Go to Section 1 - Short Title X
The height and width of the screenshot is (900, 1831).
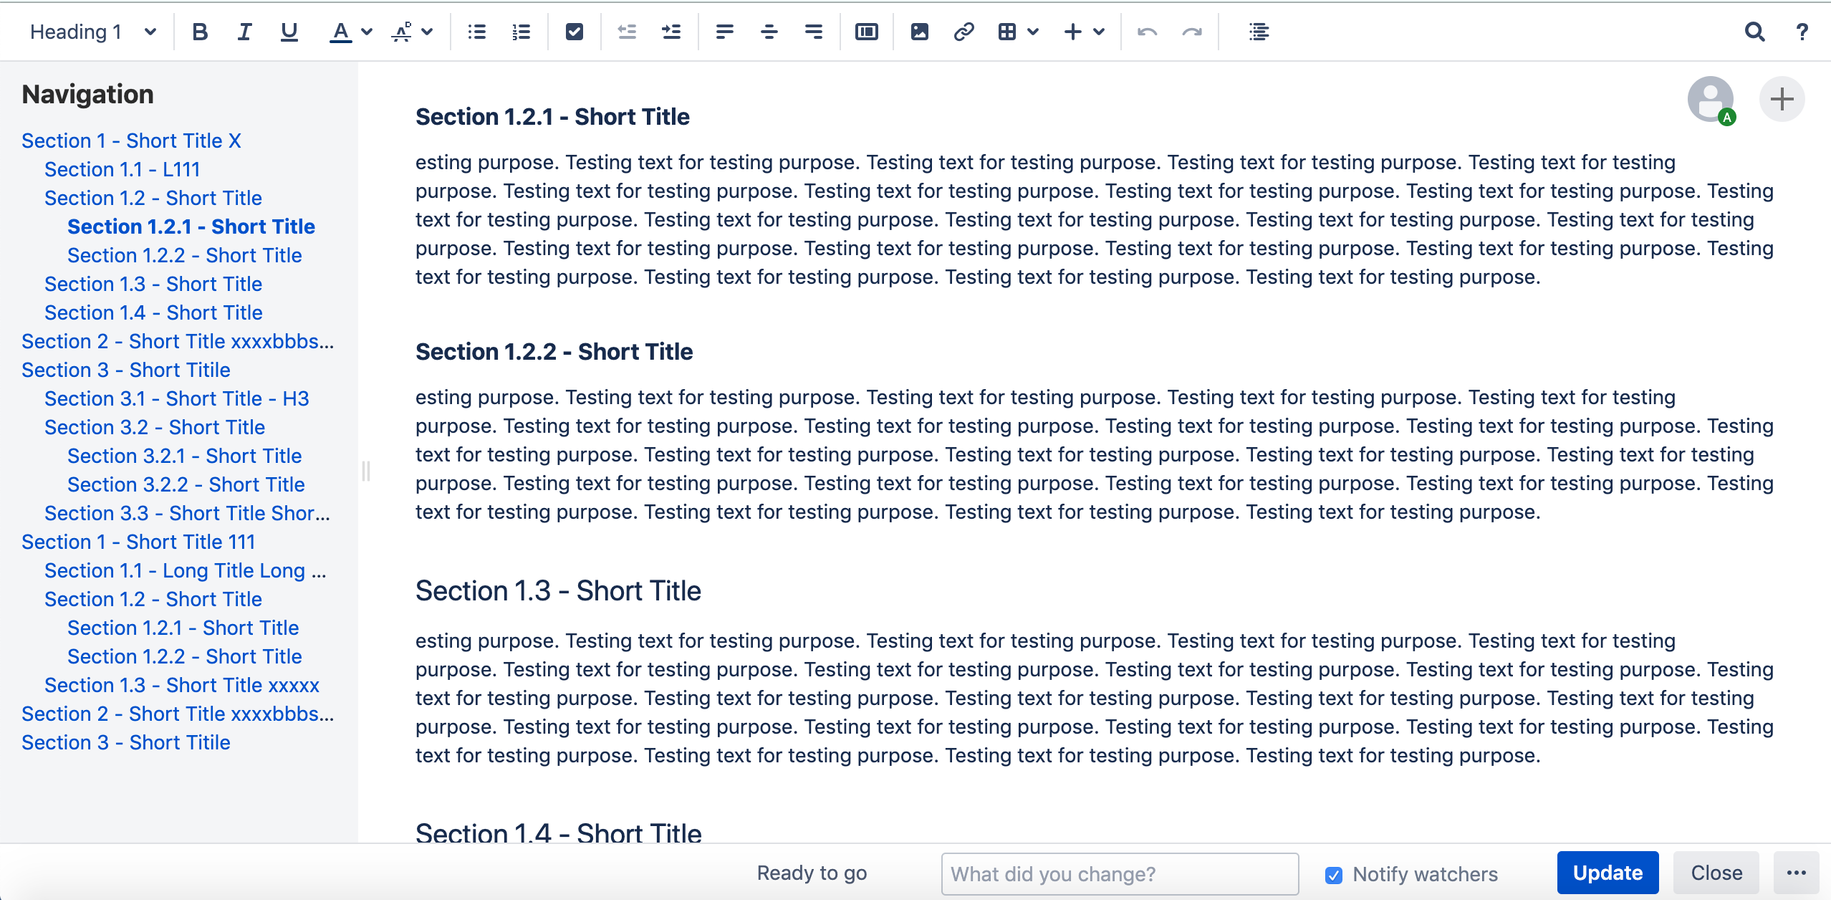131,141
